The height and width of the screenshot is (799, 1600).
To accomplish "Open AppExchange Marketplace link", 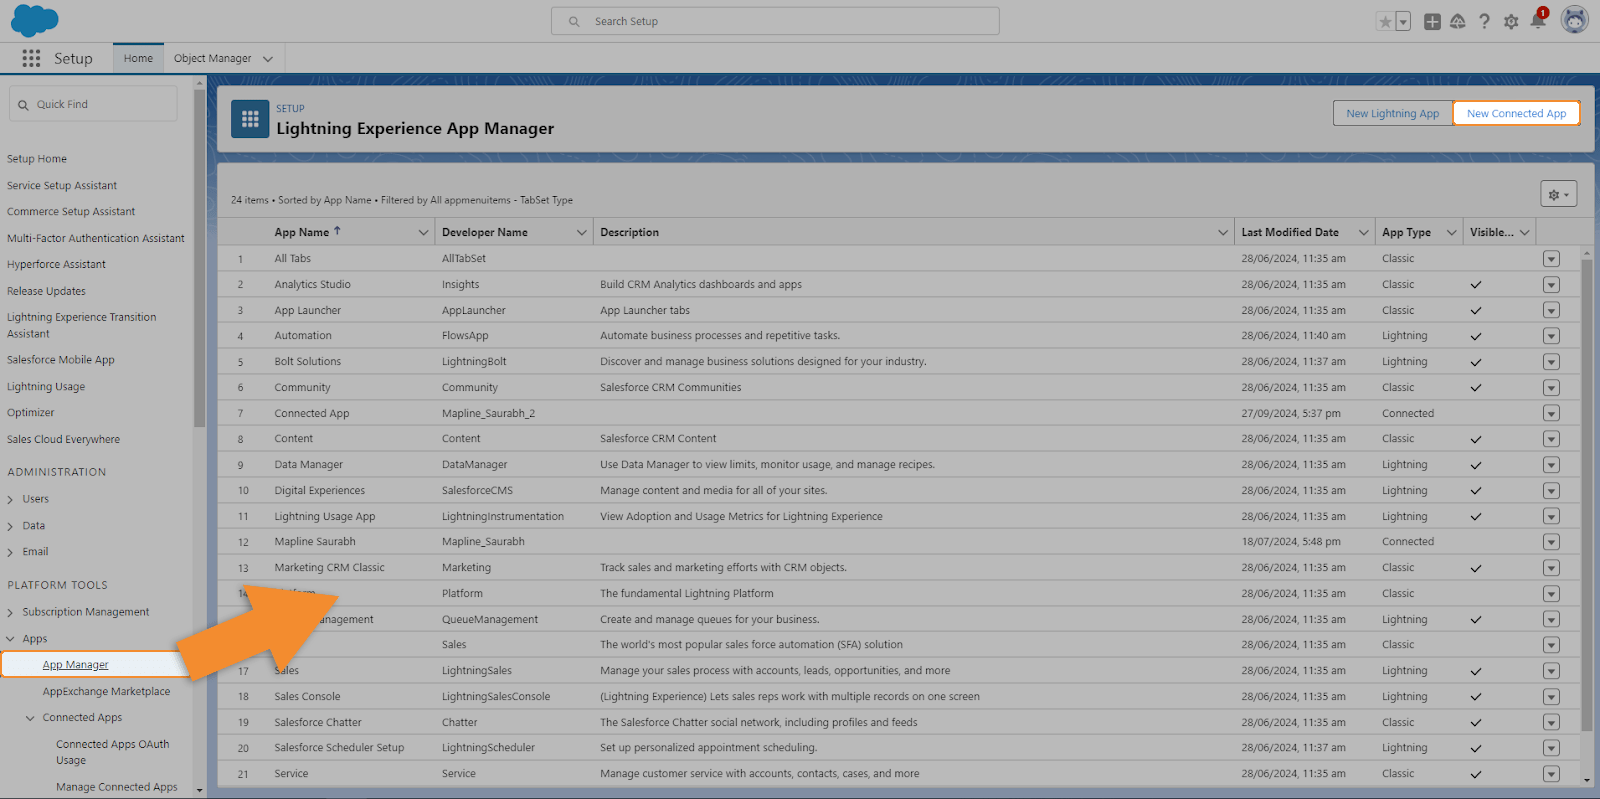I will click(x=106, y=692).
